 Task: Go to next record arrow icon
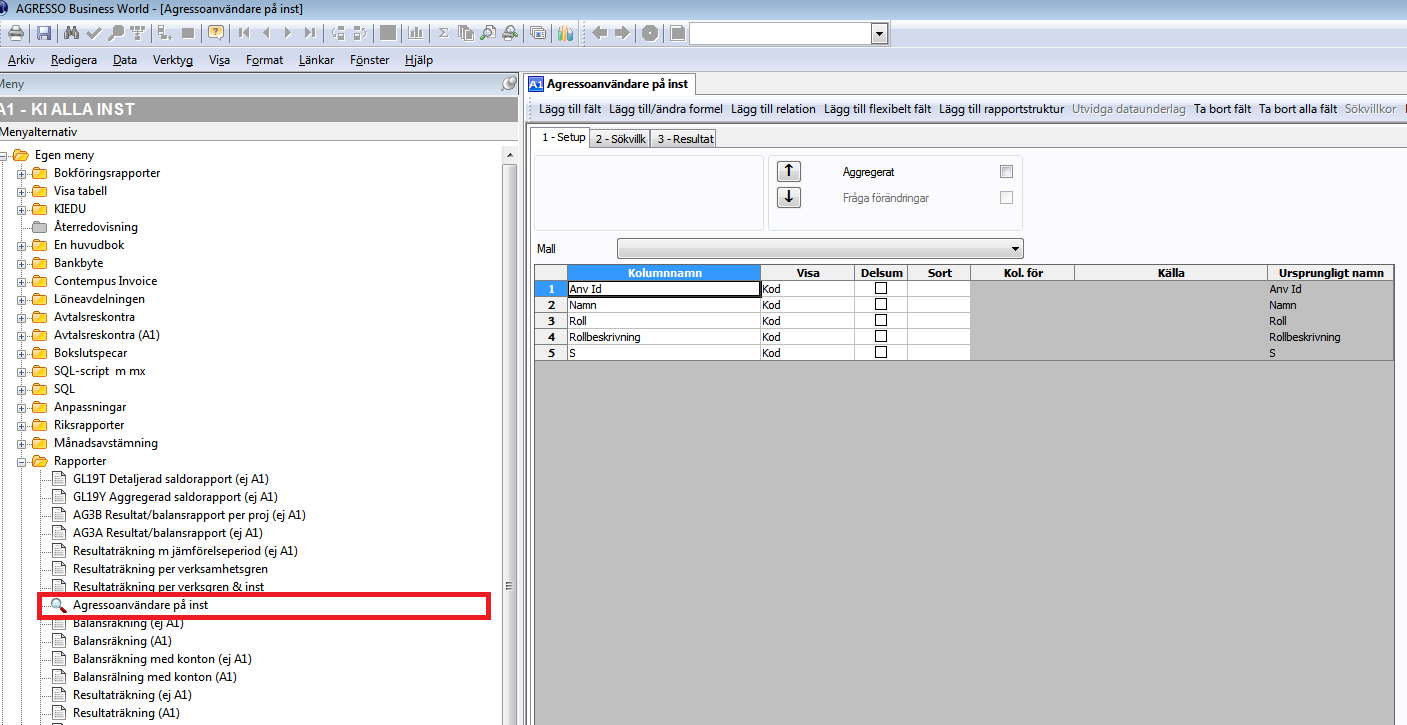[288, 33]
